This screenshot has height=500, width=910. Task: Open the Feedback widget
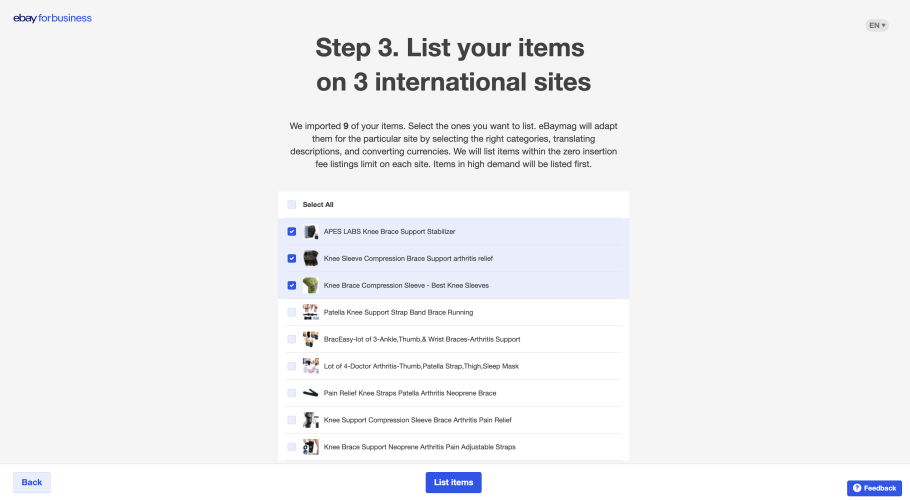pyautogui.click(x=874, y=488)
